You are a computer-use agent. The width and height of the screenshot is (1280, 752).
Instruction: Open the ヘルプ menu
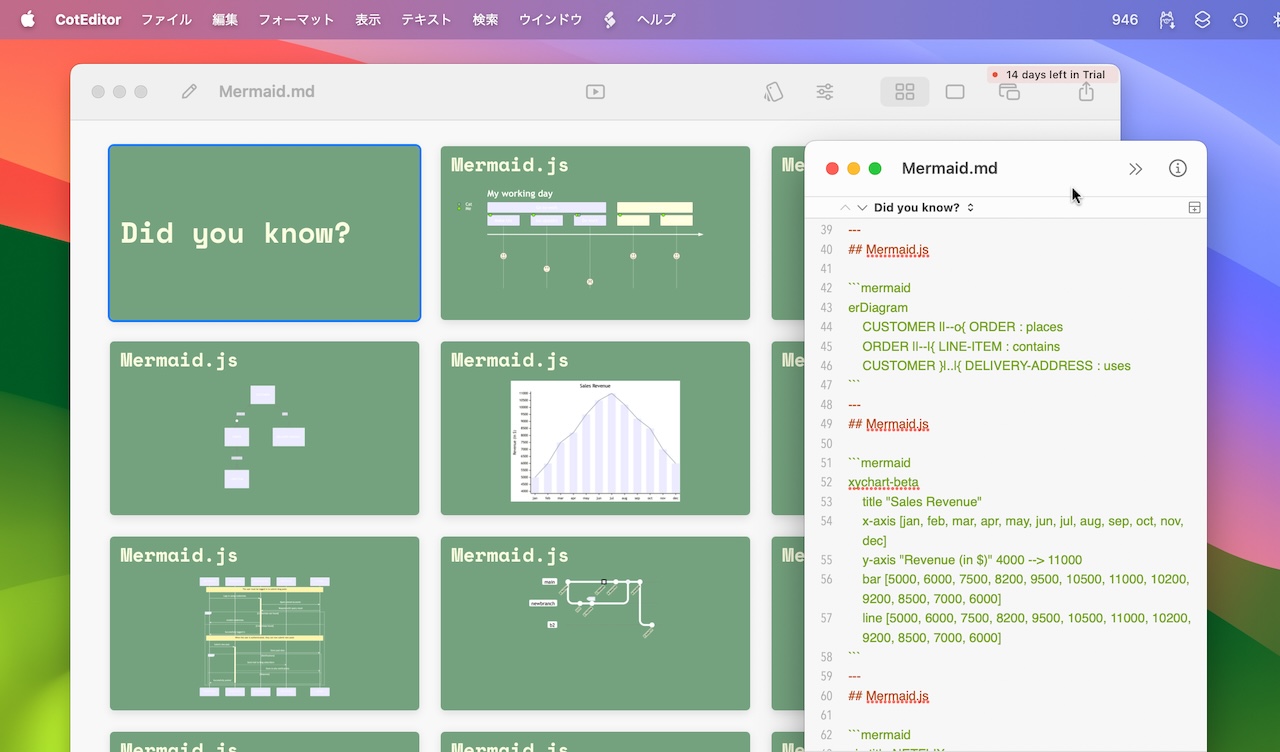[x=656, y=19]
